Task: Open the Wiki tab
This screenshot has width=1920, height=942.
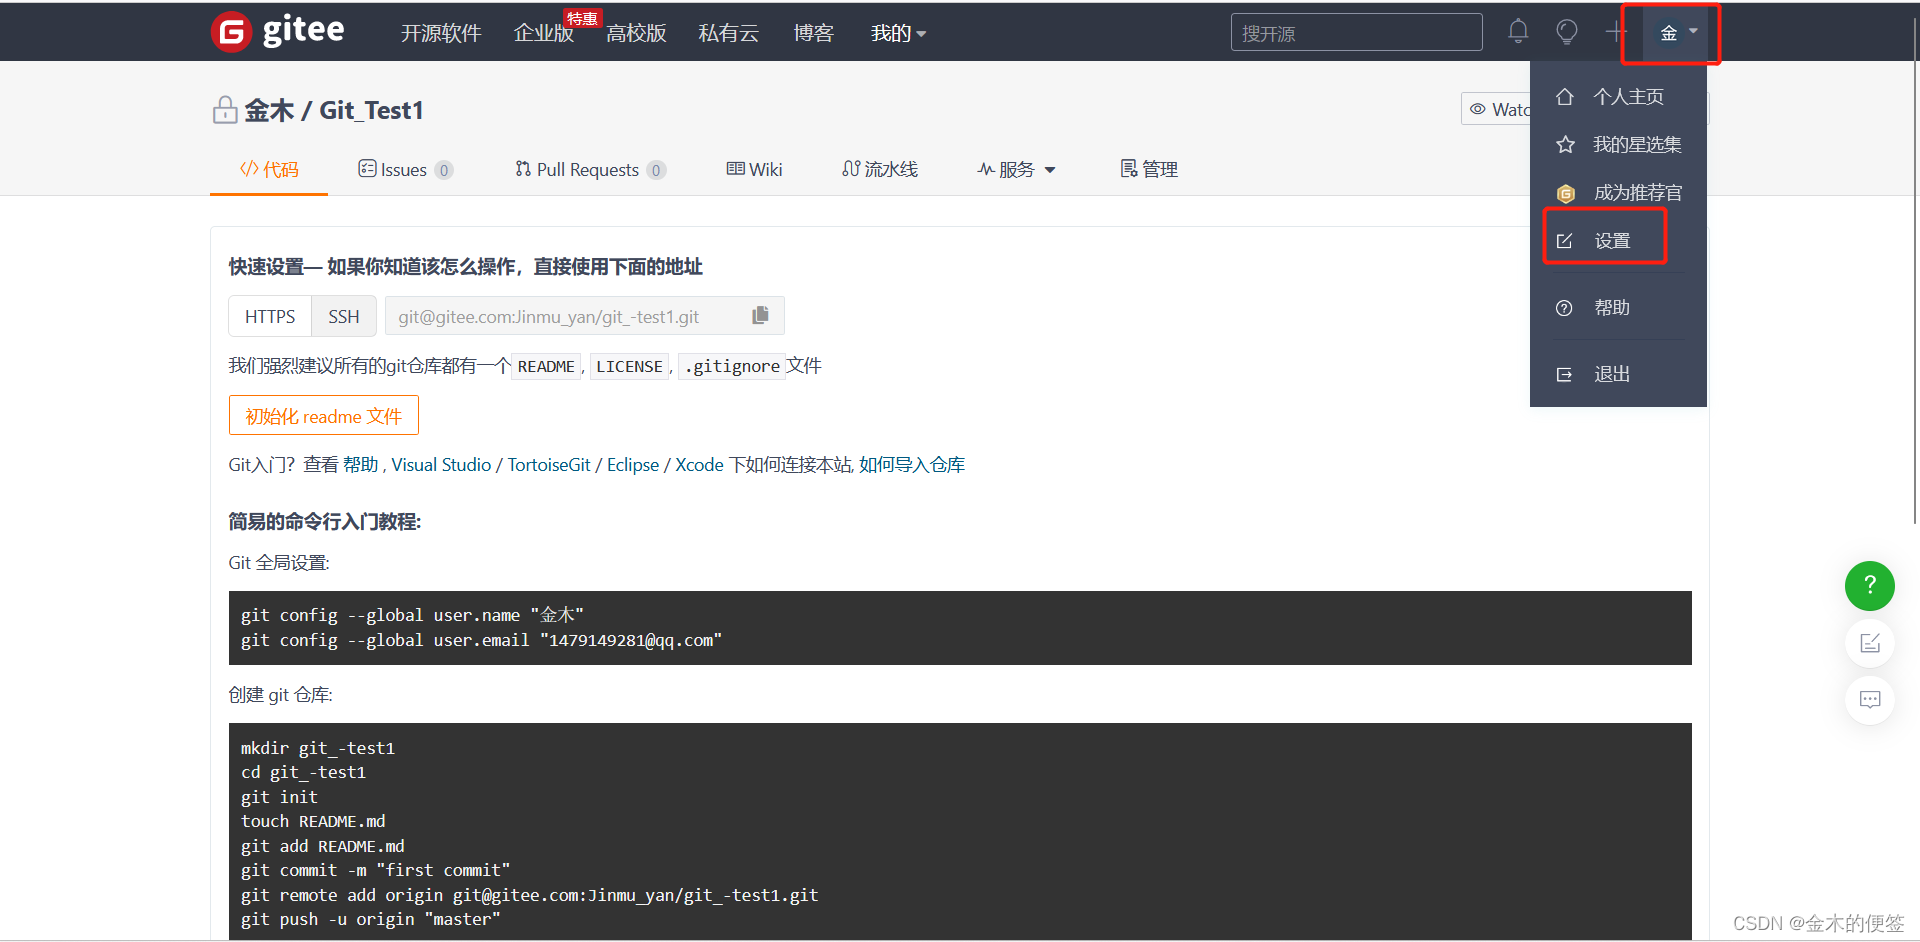Action: point(754,170)
